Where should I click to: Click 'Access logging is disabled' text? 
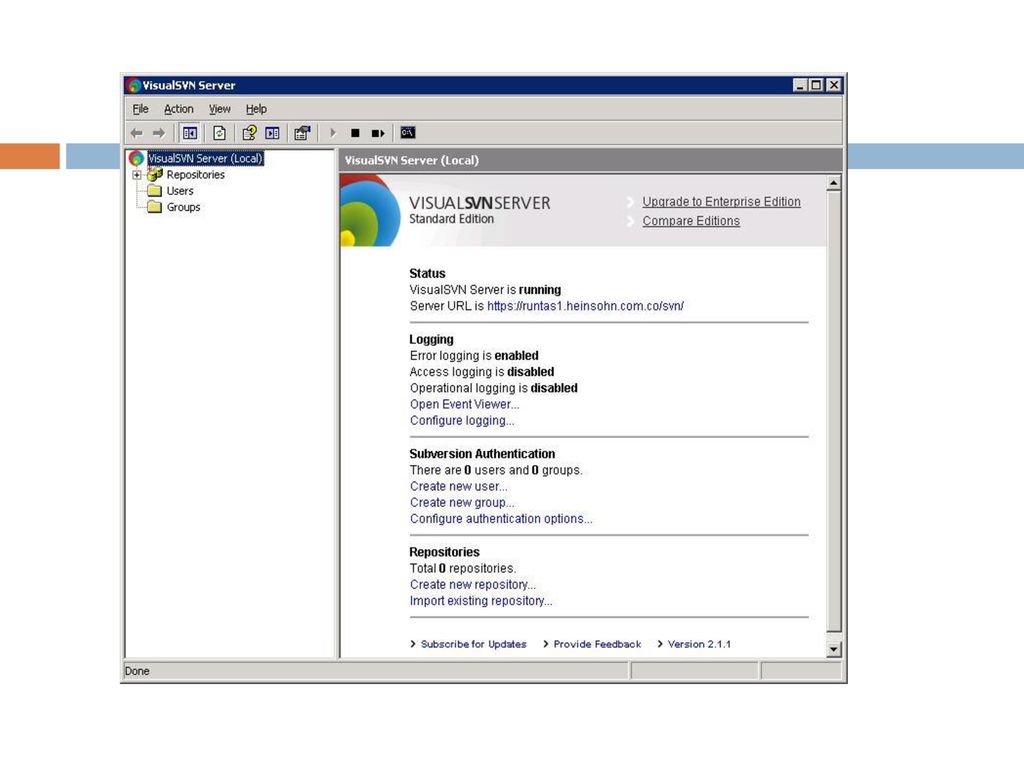482,372
